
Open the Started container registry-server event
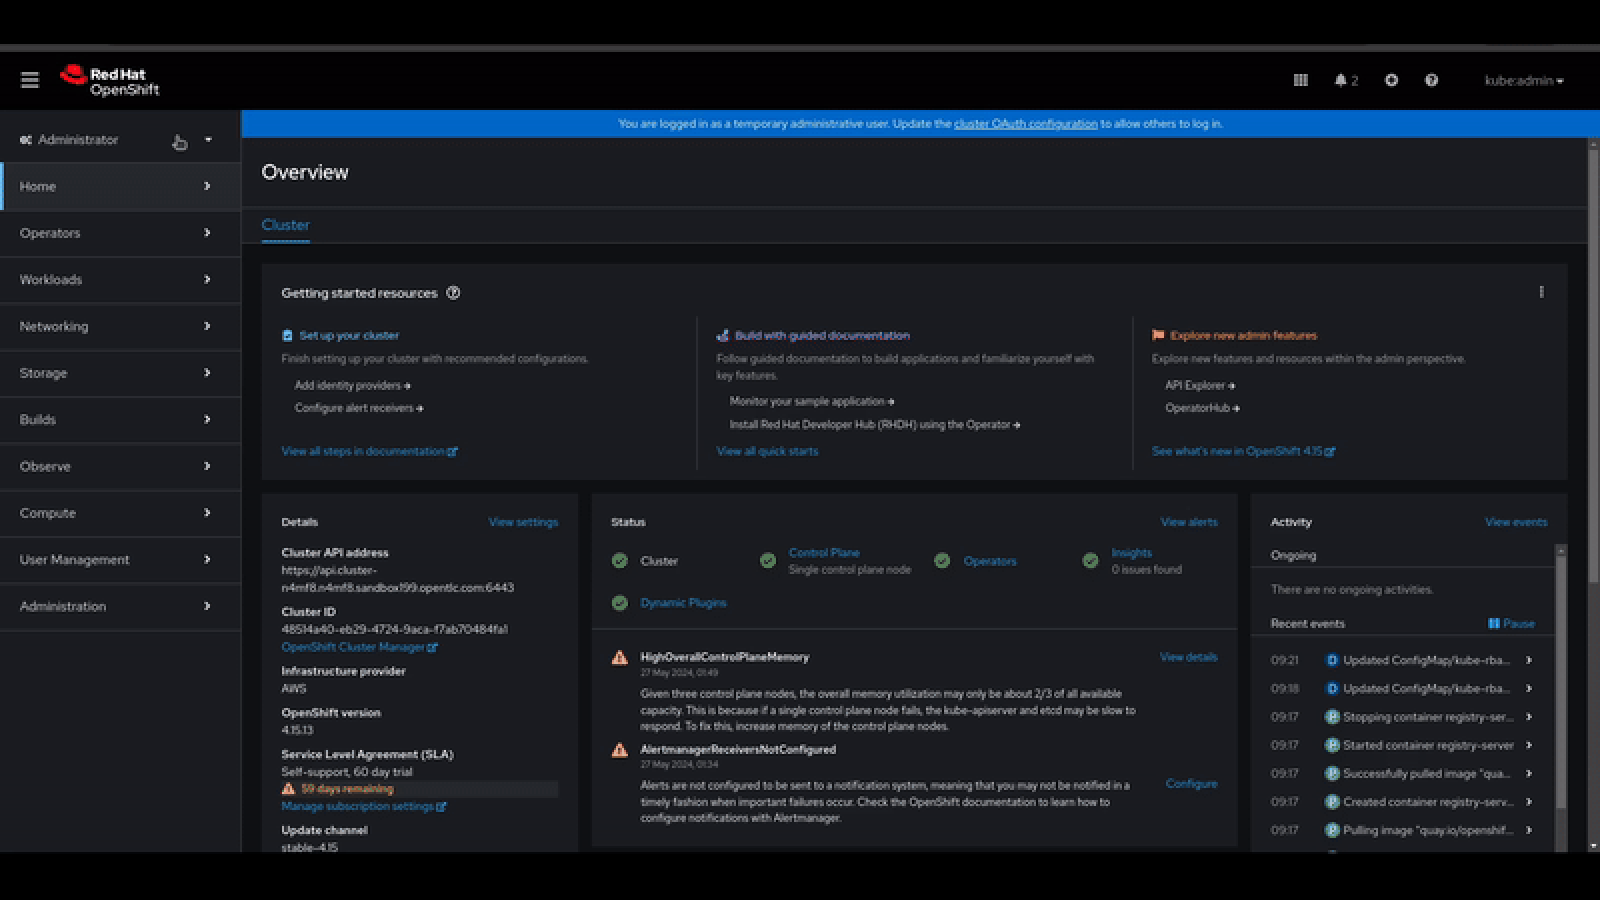(x=1427, y=745)
